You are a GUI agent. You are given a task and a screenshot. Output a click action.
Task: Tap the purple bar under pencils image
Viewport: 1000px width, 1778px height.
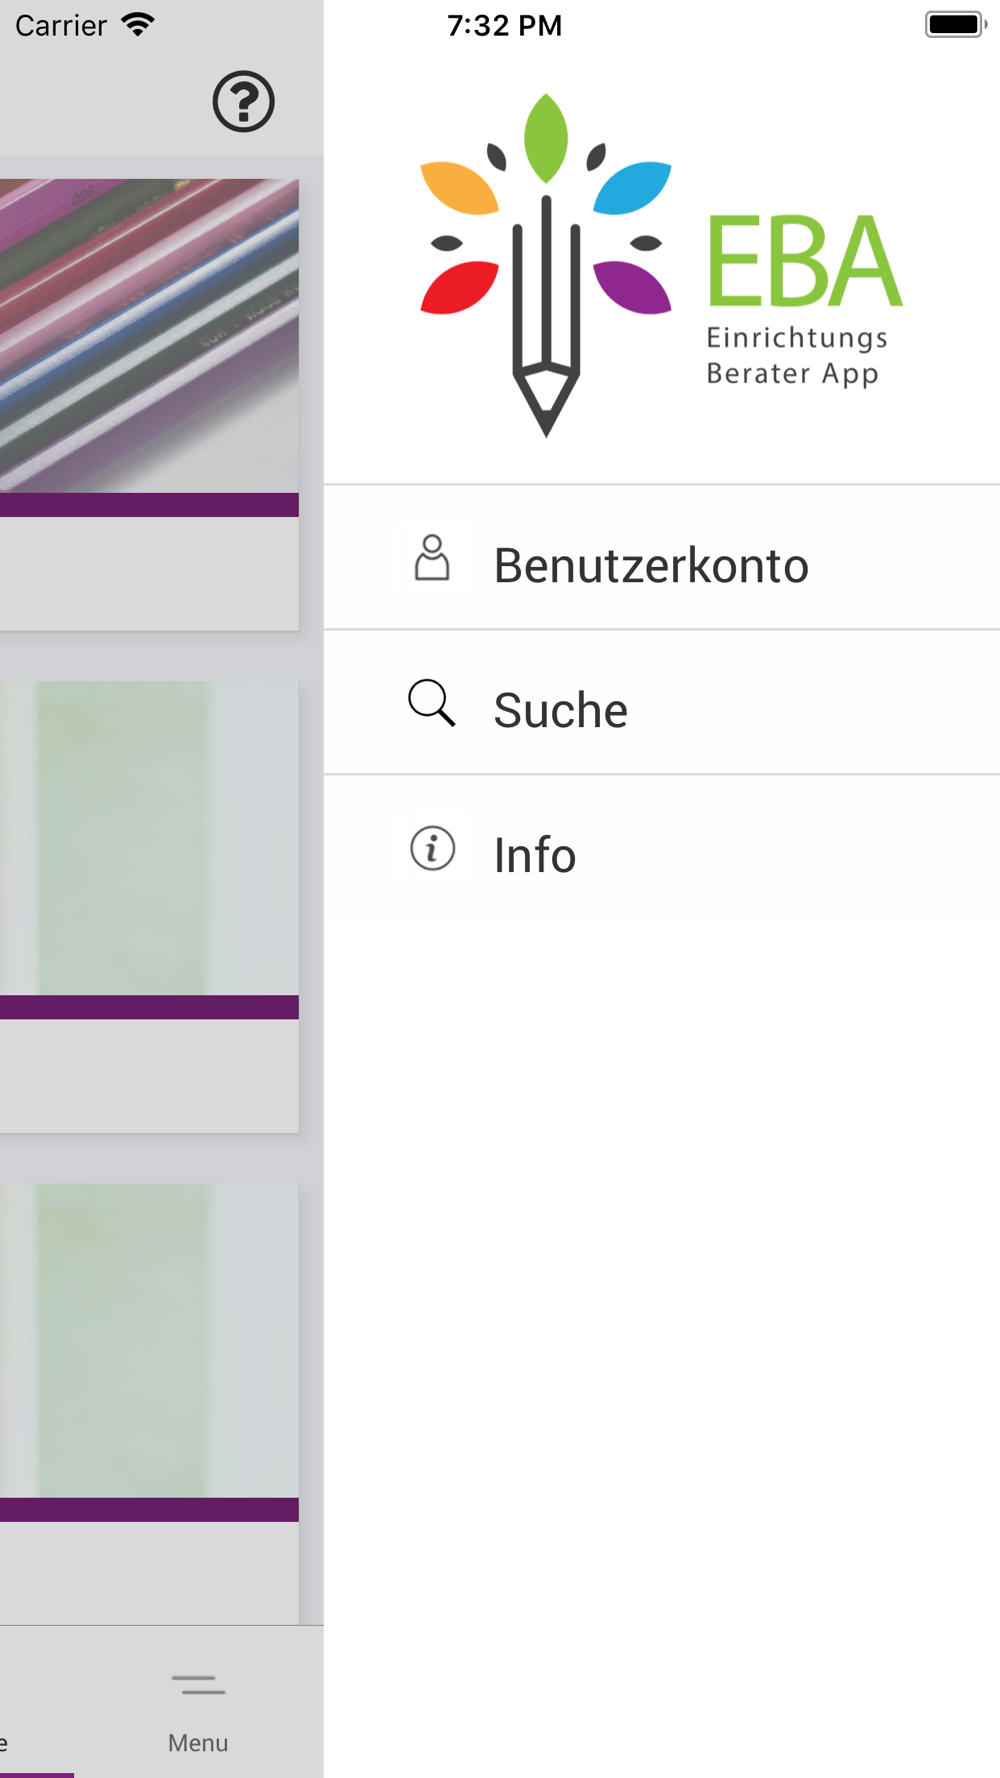tap(149, 505)
